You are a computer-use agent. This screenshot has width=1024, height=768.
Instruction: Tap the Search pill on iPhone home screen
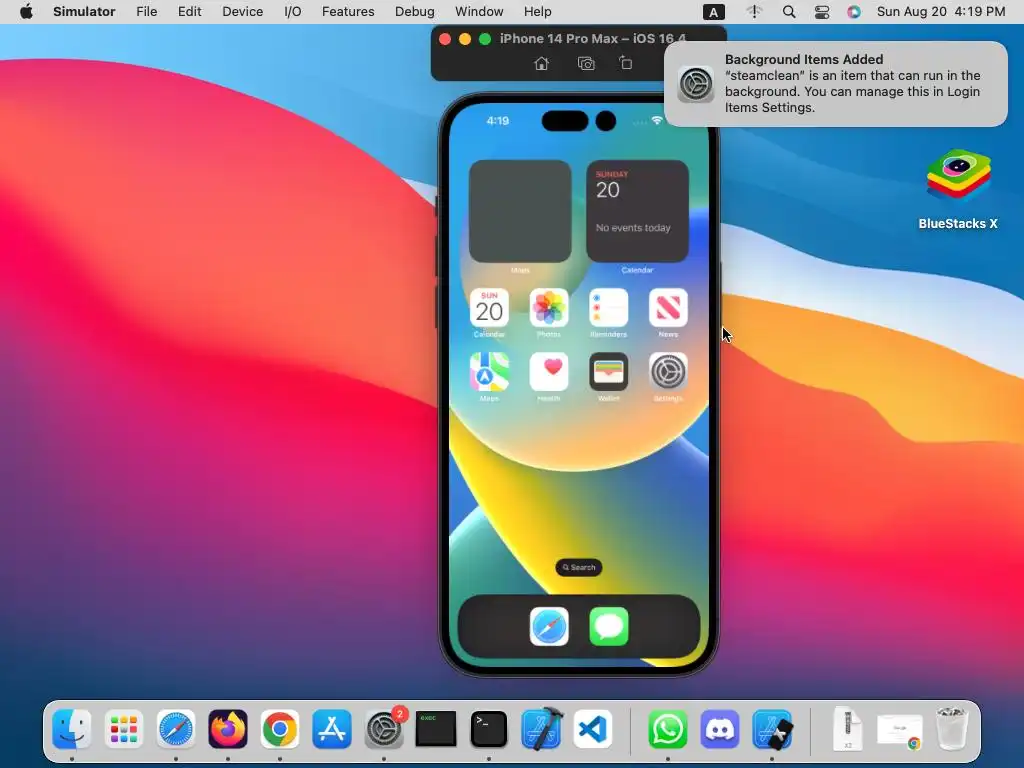click(579, 568)
